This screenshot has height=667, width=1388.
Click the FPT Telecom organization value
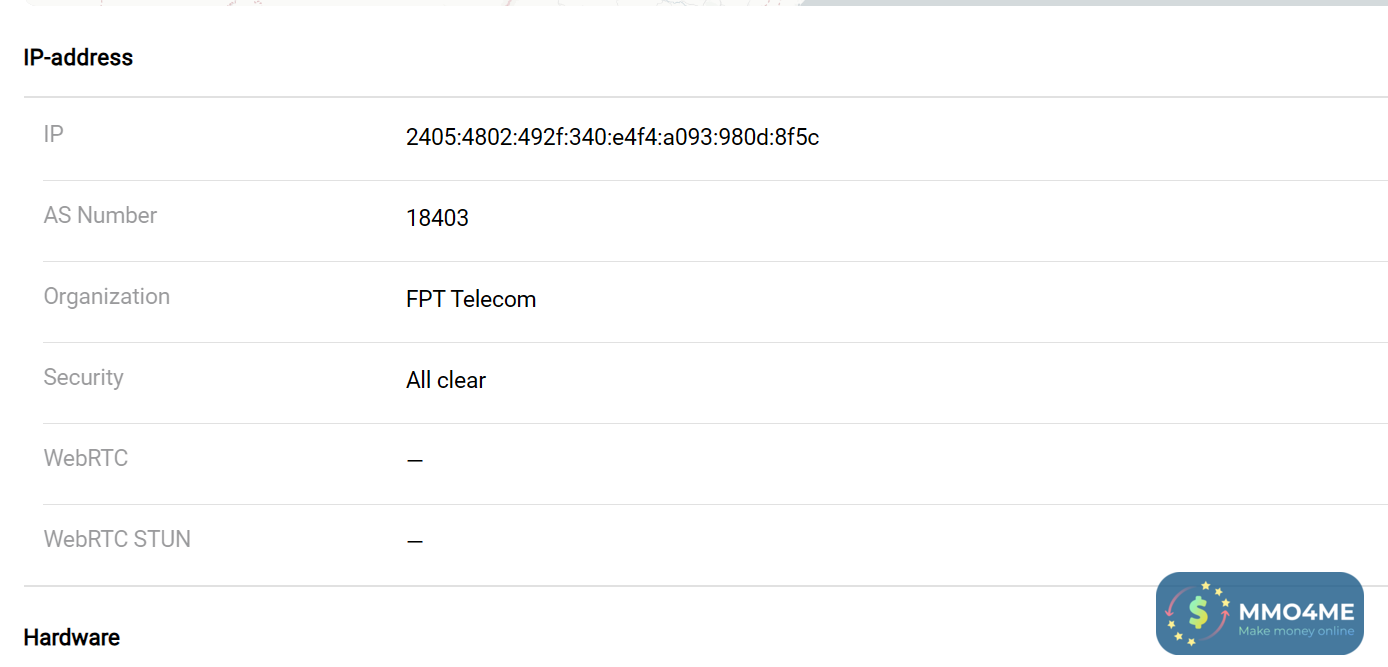471,299
